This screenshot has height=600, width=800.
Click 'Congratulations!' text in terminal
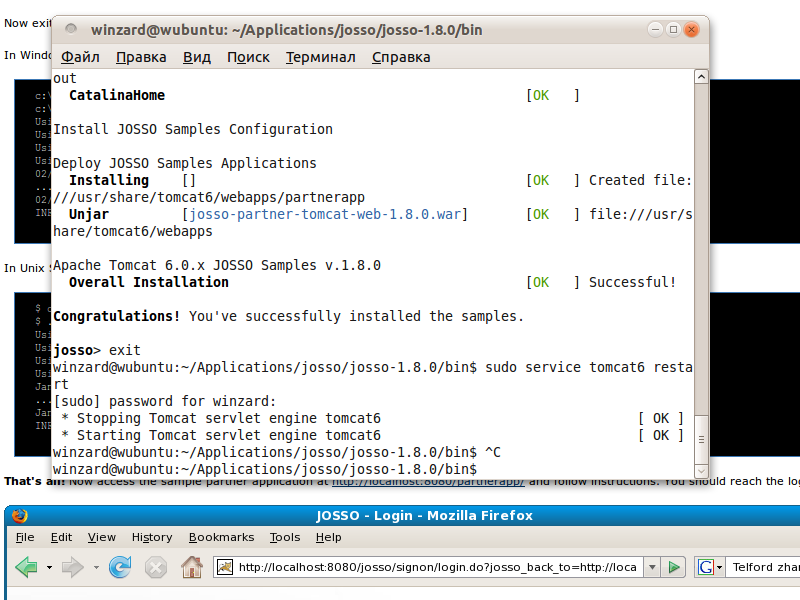(x=116, y=316)
